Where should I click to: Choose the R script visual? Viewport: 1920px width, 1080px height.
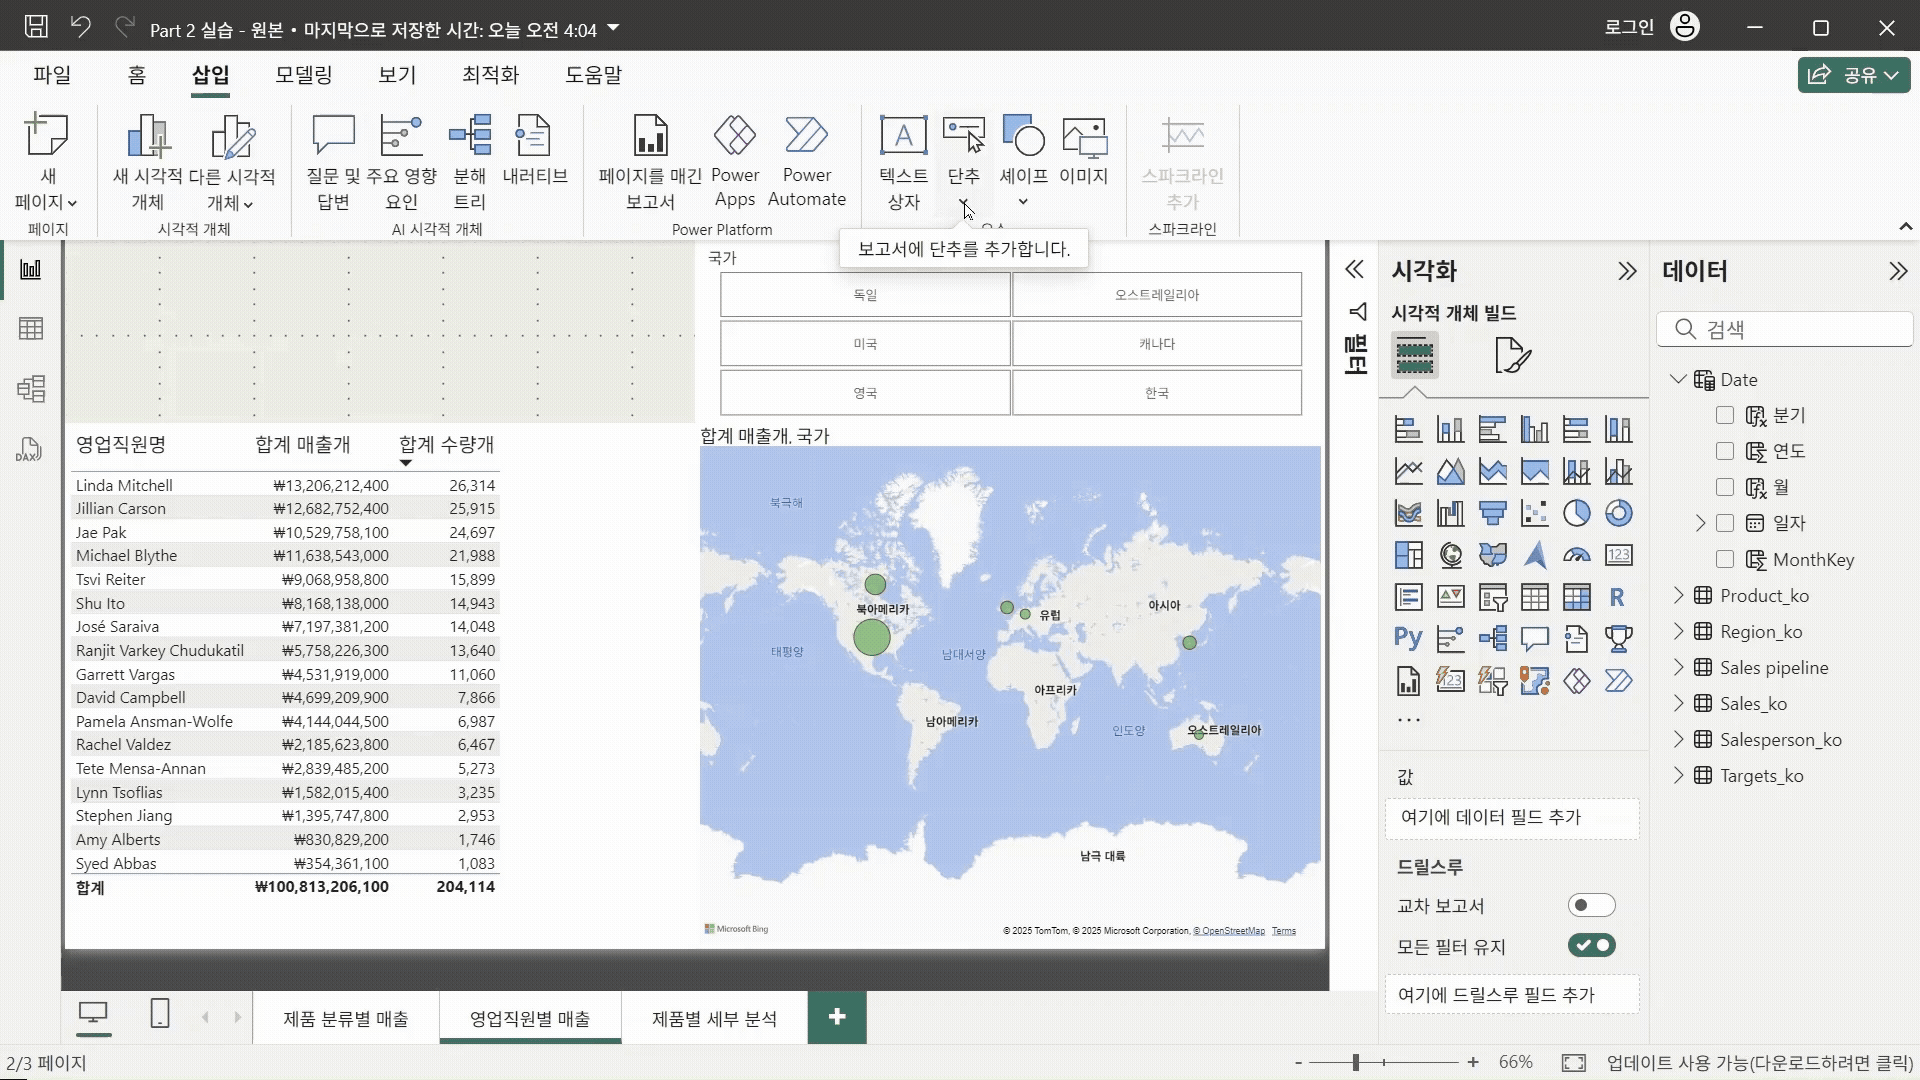pyautogui.click(x=1618, y=597)
